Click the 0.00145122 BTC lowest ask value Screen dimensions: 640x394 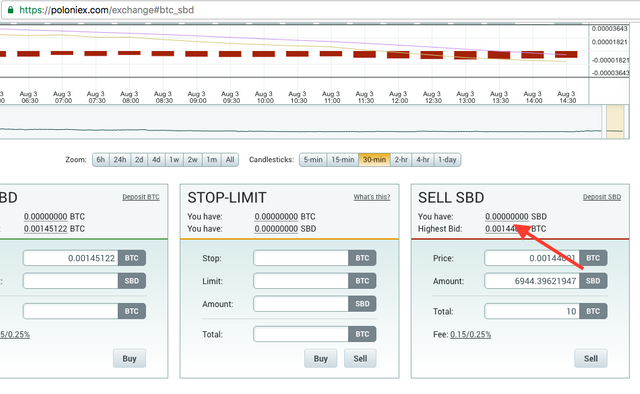point(45,229)
